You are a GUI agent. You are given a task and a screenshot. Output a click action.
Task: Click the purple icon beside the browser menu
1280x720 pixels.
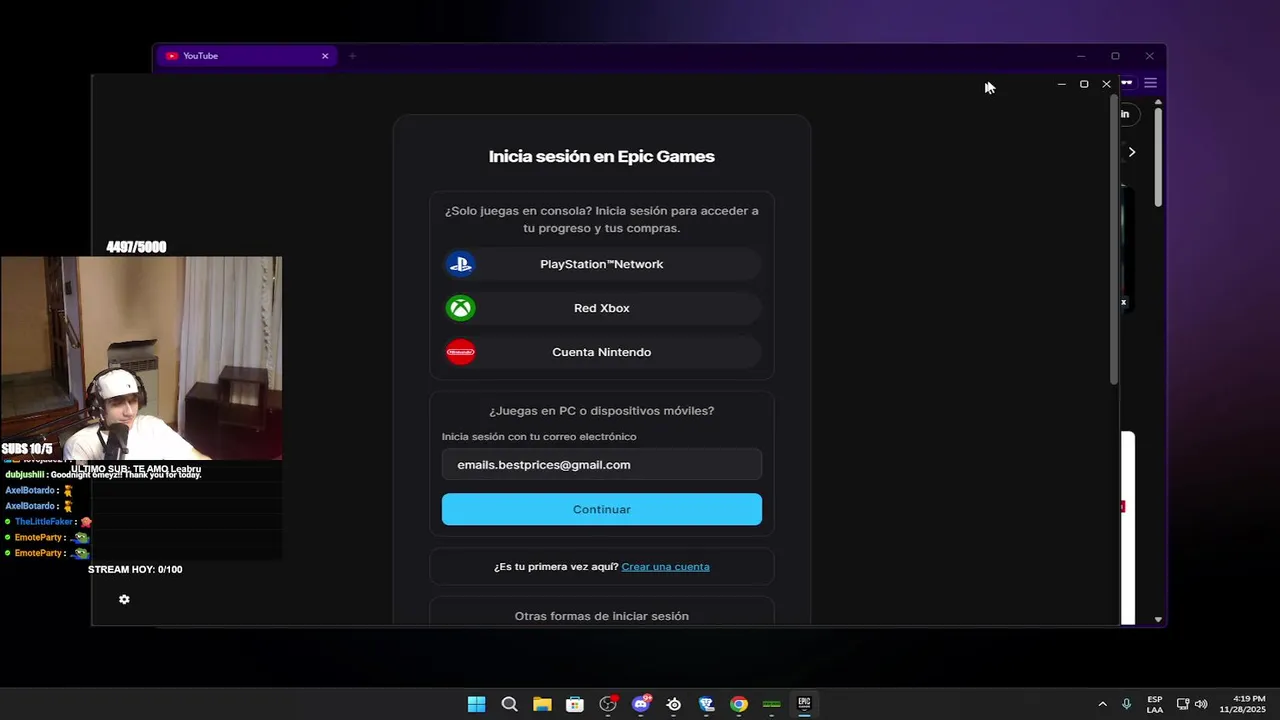click(x=1127, y=83)
